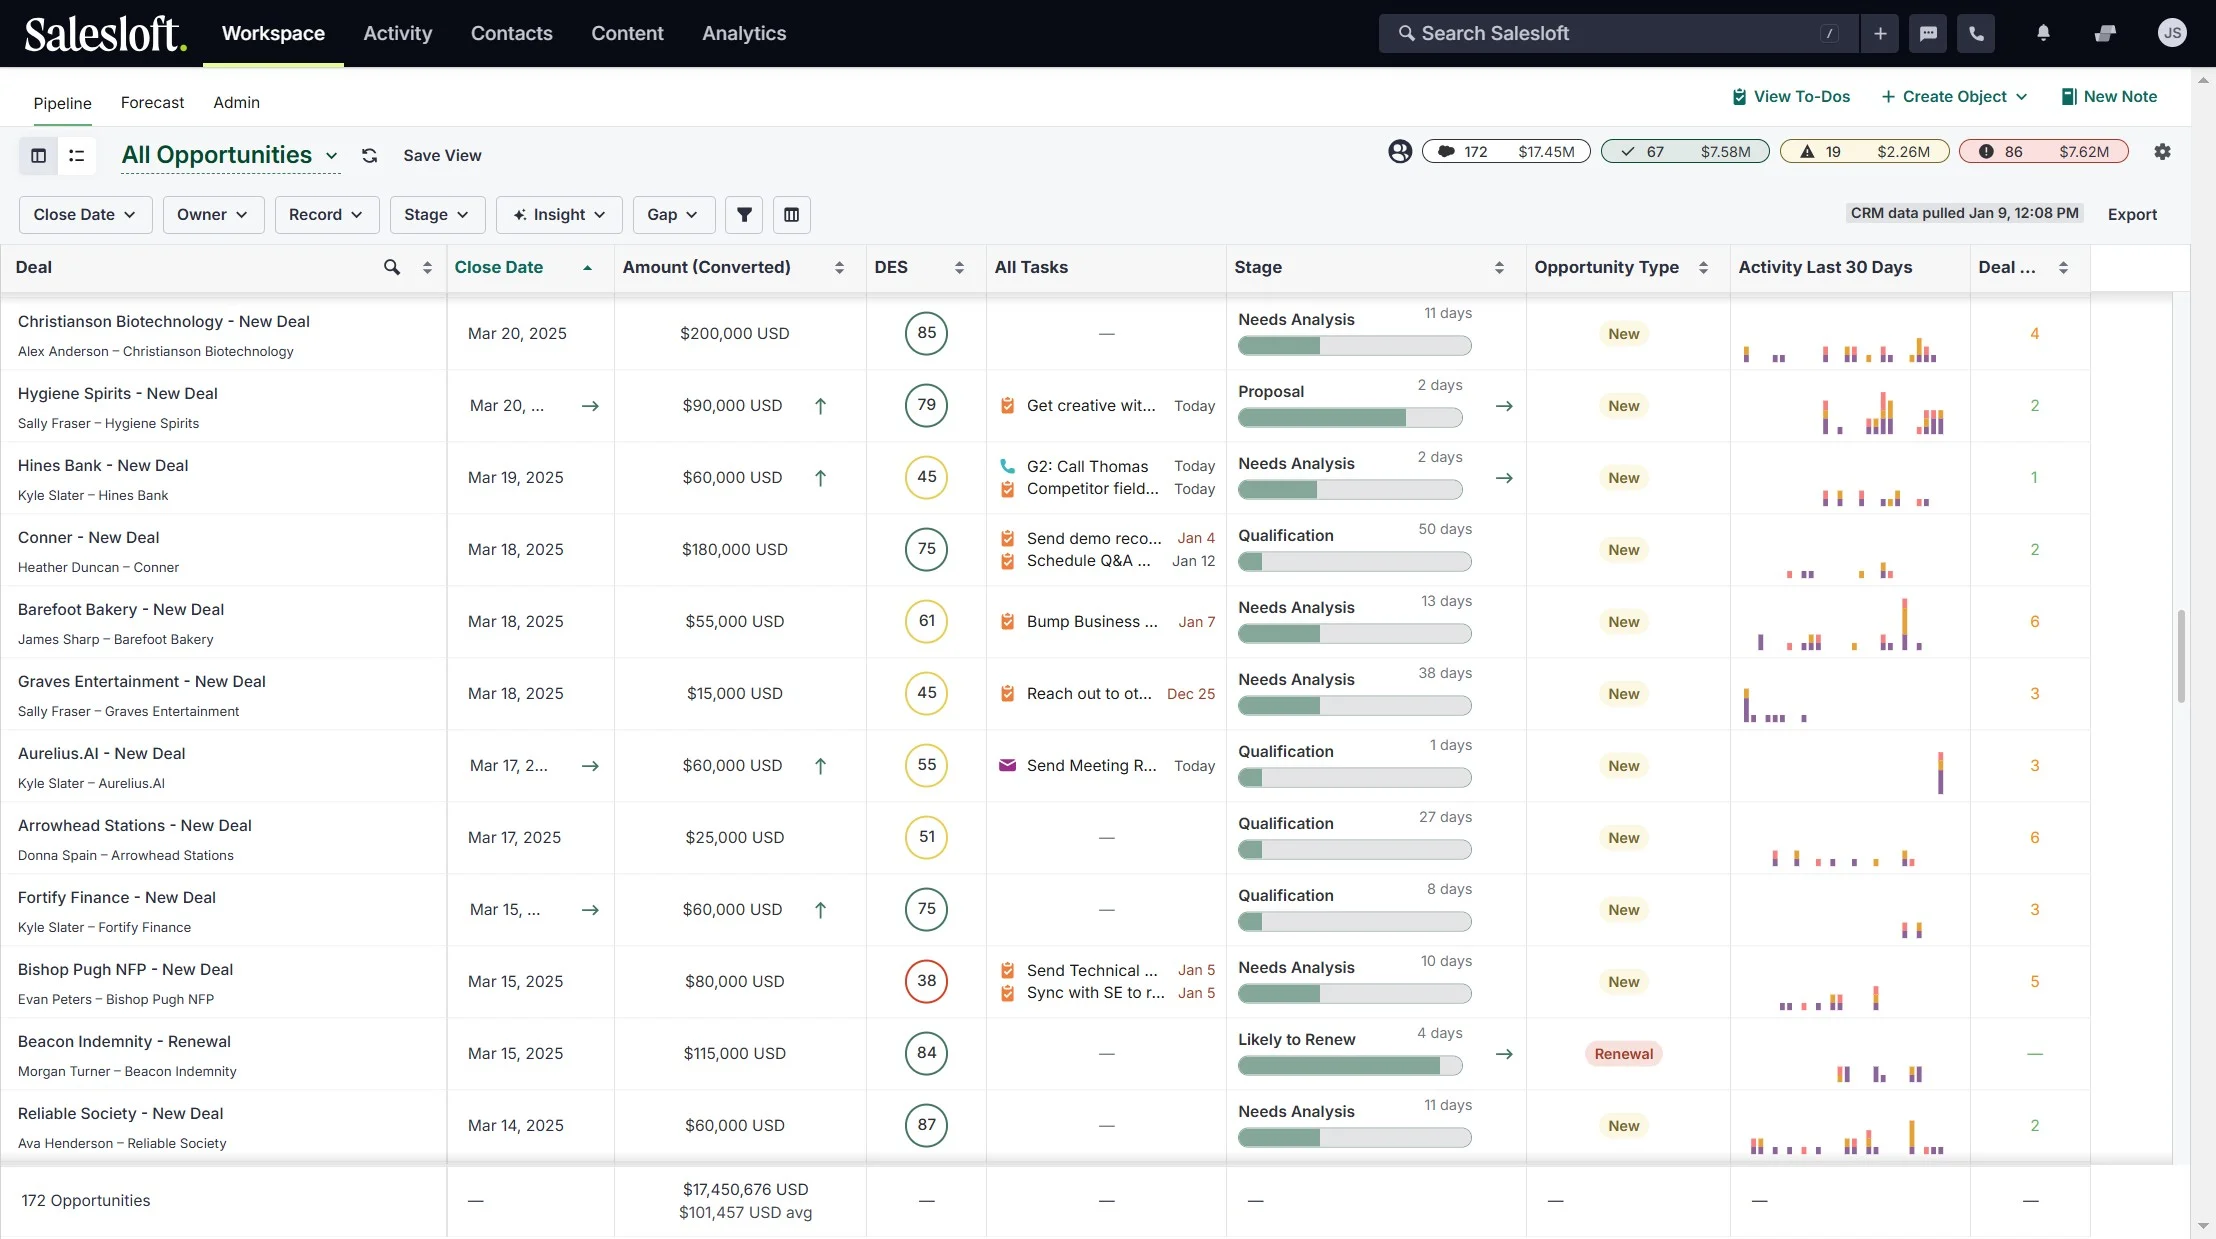Viewport: 2216px width, 1239px height.
Task: Click Fortify Finance amount increase arrow
Action: point(820,910)
